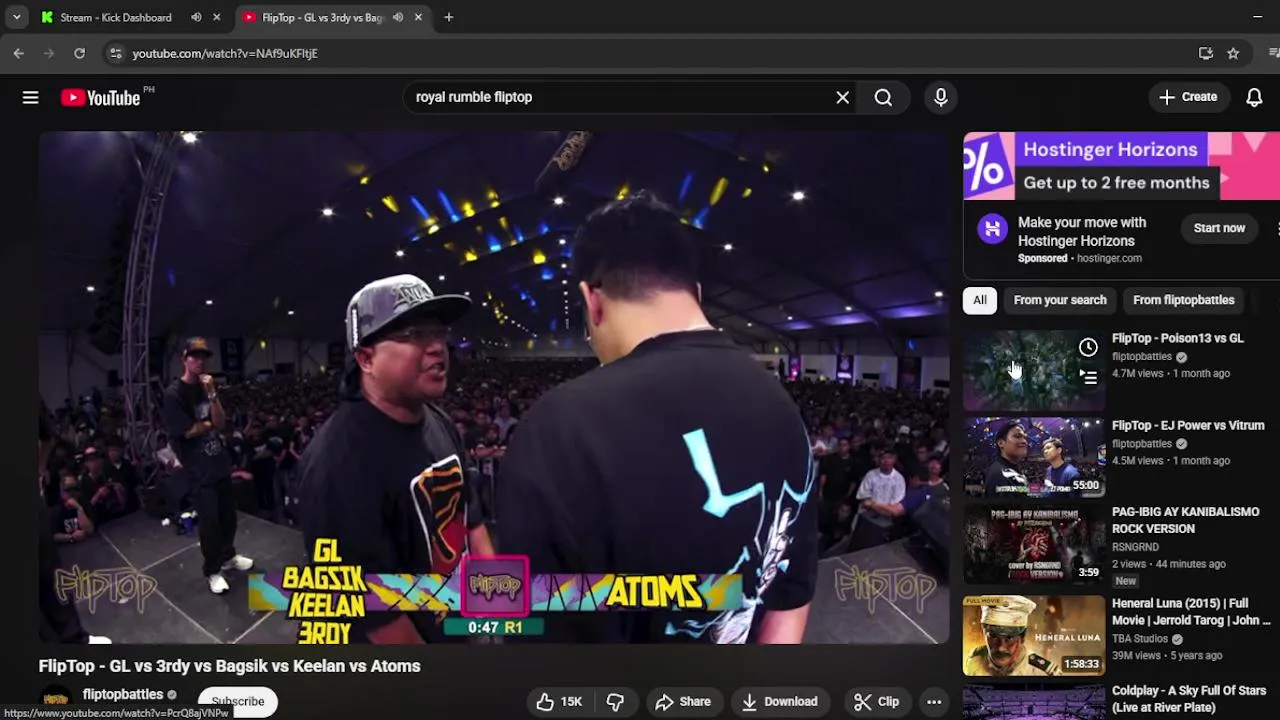
Task: Click Start now on Hostinger ad
Action: tap(1219, 228)
